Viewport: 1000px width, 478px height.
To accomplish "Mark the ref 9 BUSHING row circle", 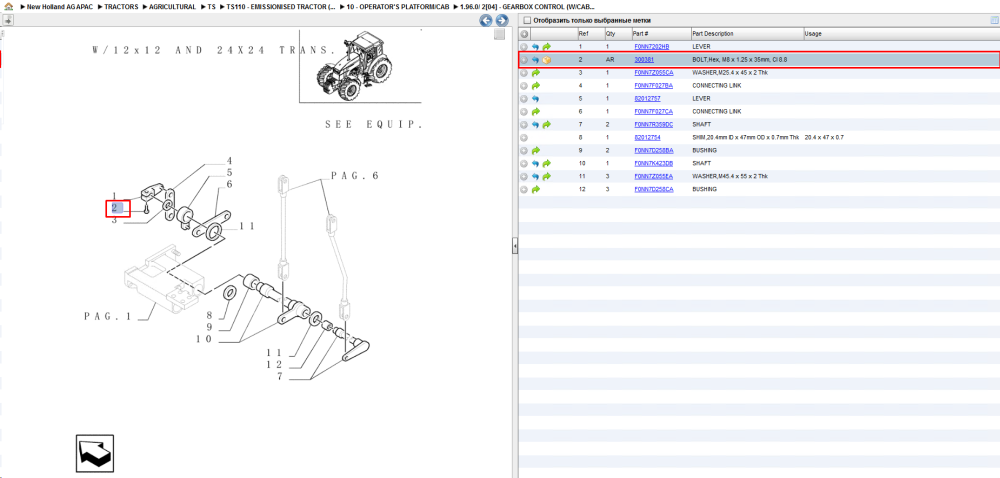I will 524,150.
